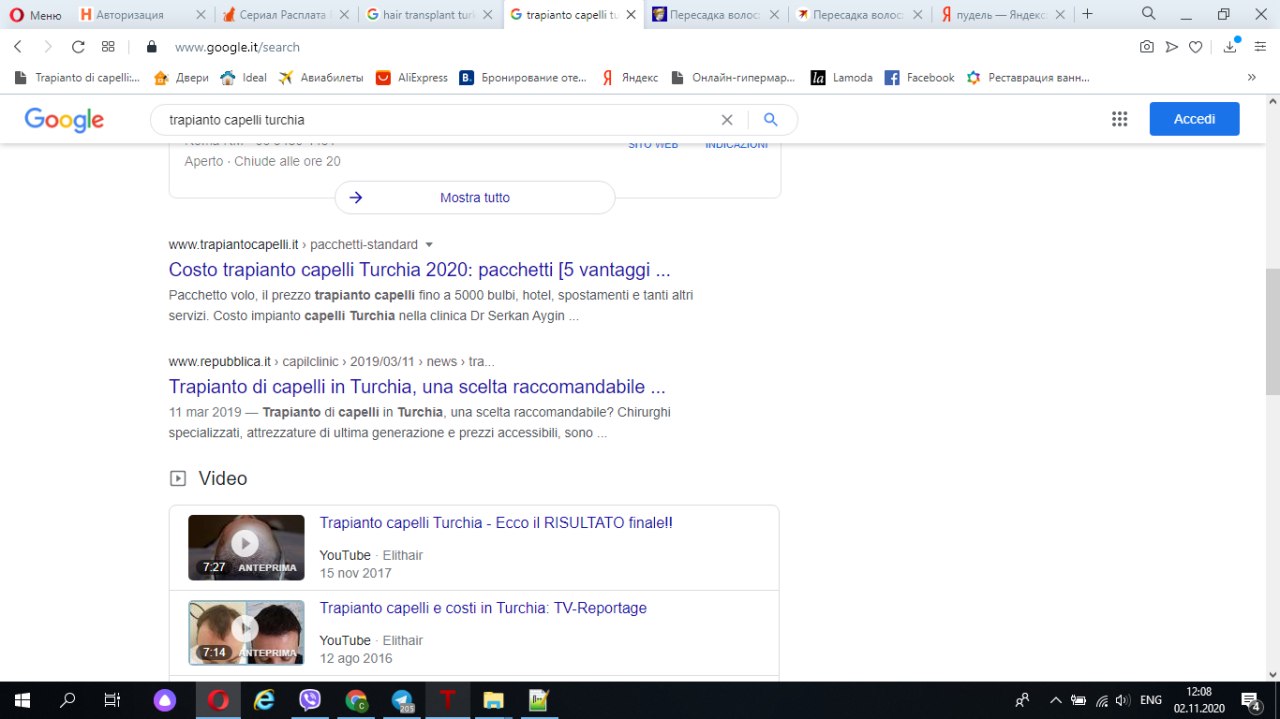The image size is (1280, 719).
Task: Click the Mostra tutto button
Action: tap(475, 198)
